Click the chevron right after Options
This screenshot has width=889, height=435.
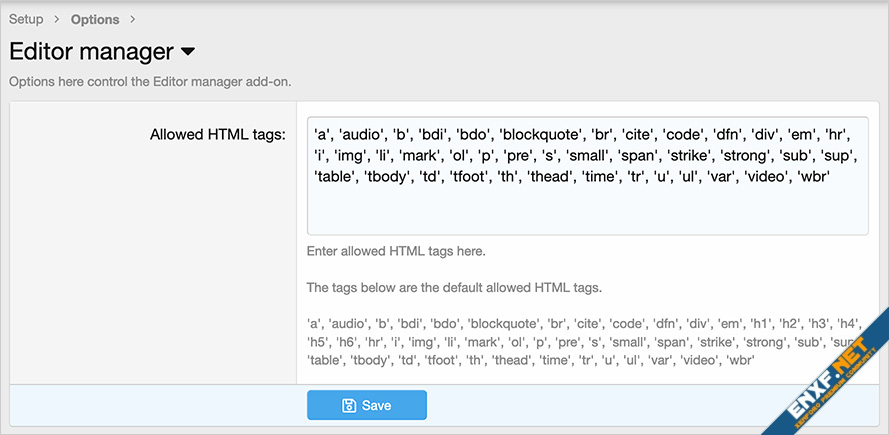(133, 19)
